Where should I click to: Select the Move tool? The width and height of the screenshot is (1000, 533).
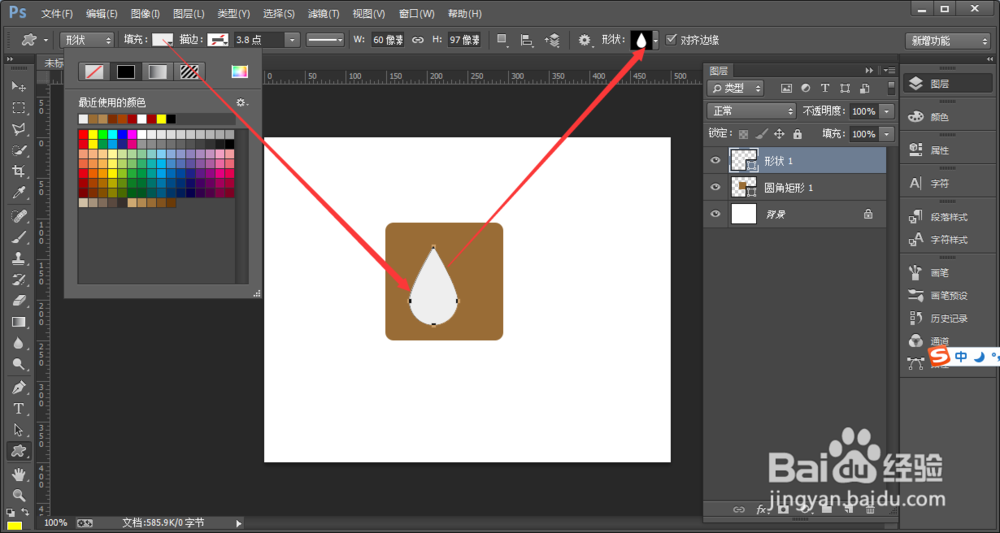pyautogui.click(x=18, y=86)
